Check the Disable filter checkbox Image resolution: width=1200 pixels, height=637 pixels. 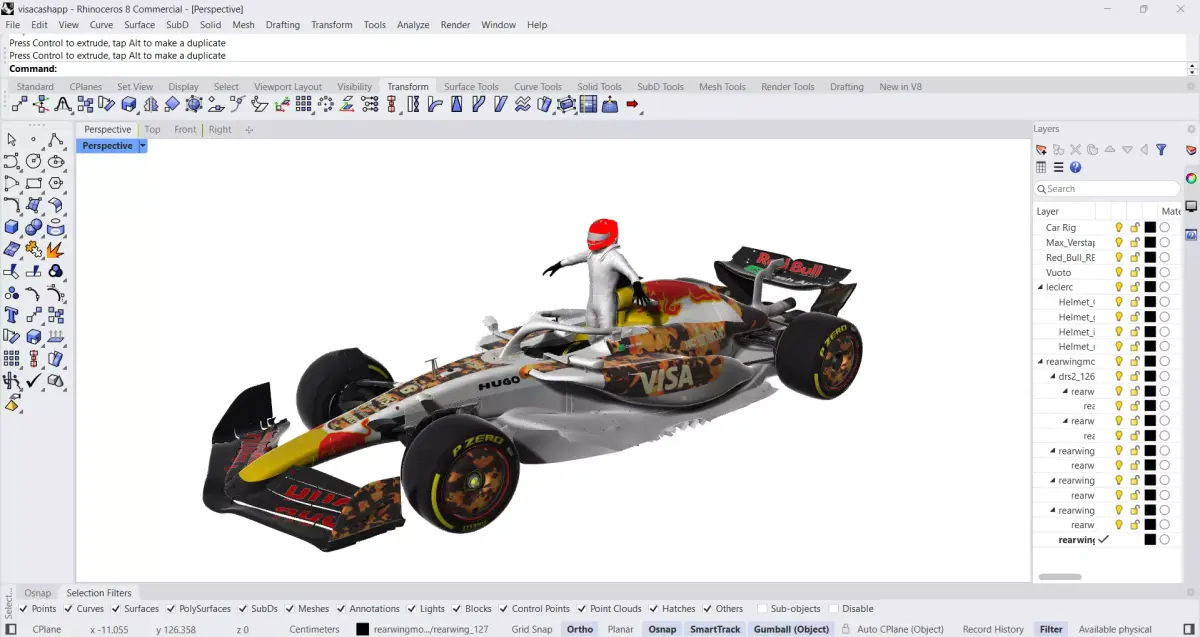[834, 609]
